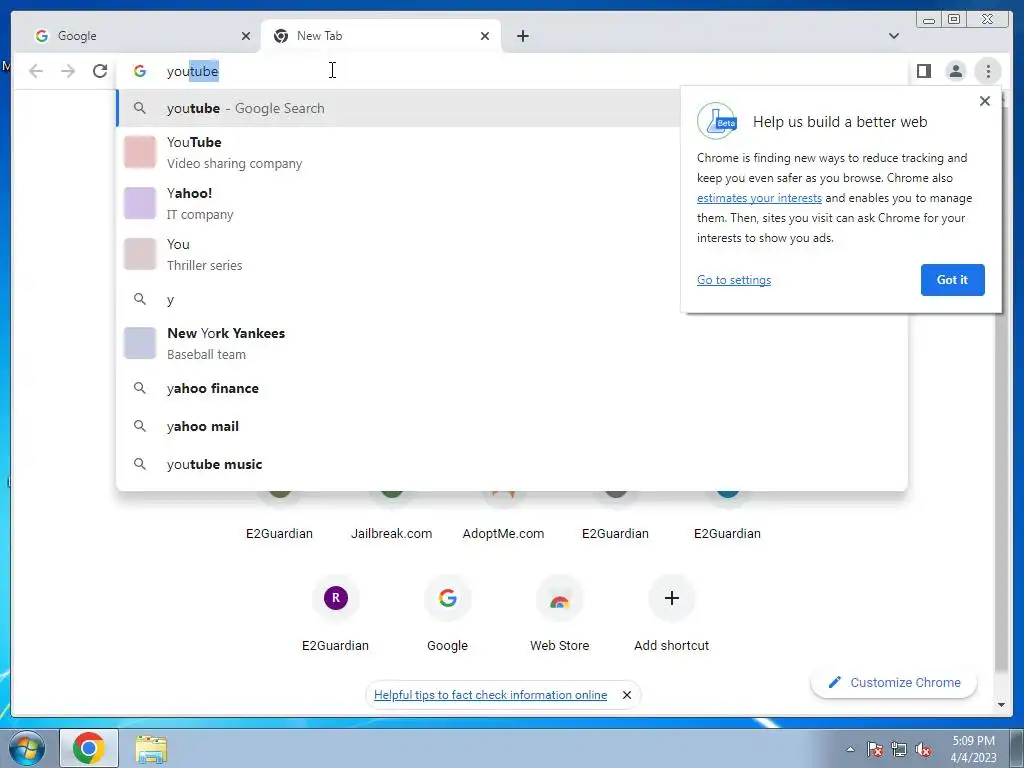Click the YouTube suggestion thumbnail
Viewport: 1024px width, 768px height.
coord(140,152)
